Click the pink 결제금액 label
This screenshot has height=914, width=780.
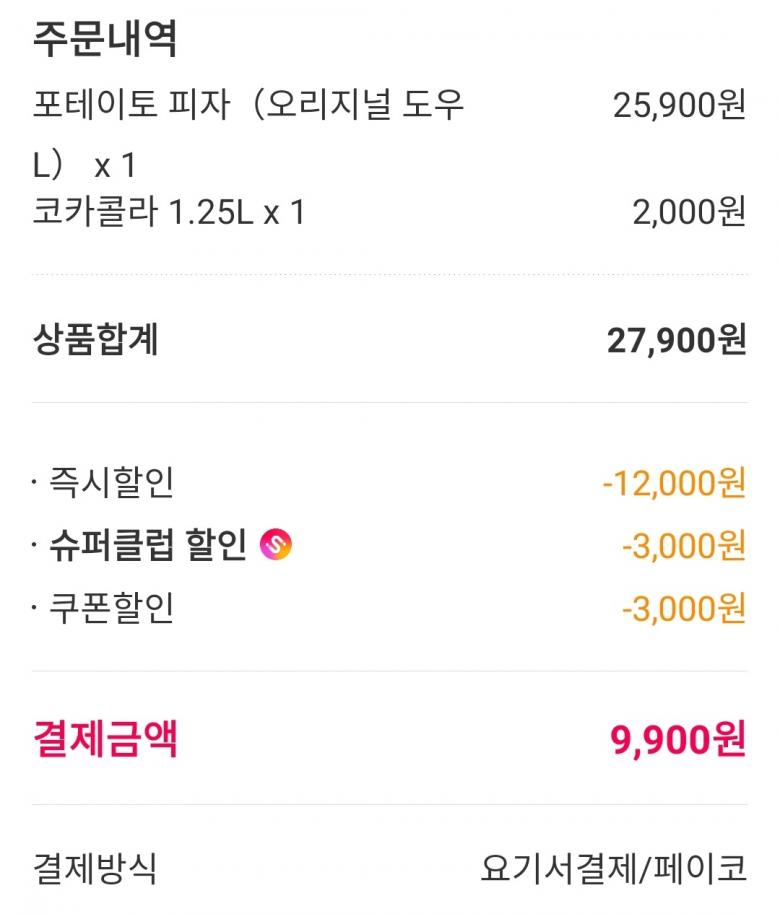point(105,740)
